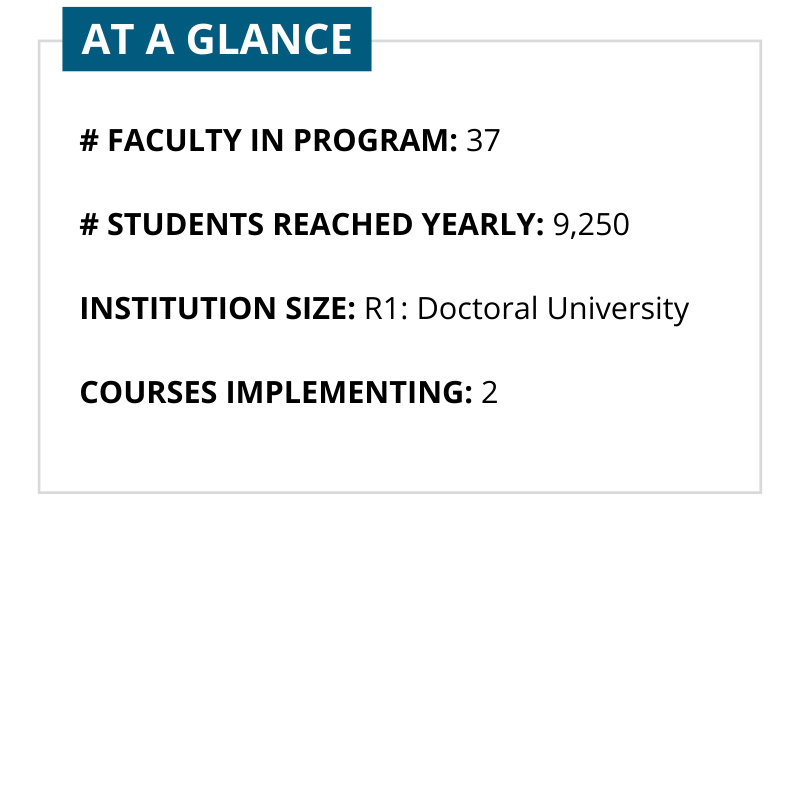The width and height of the screenshot is (800, 800).
Task: Select the word SIZE
Action: point(318,309)
